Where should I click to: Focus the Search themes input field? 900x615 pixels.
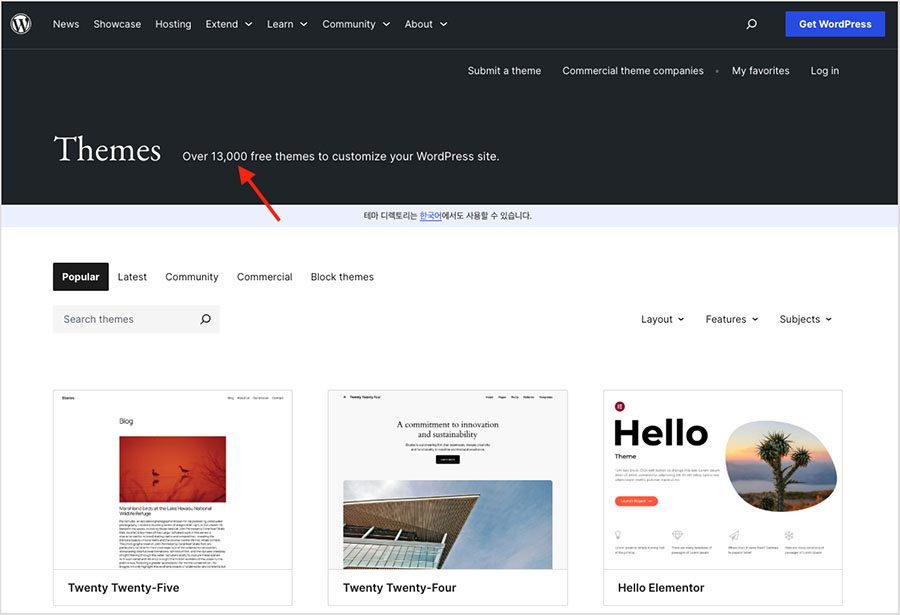coord(136,319)
